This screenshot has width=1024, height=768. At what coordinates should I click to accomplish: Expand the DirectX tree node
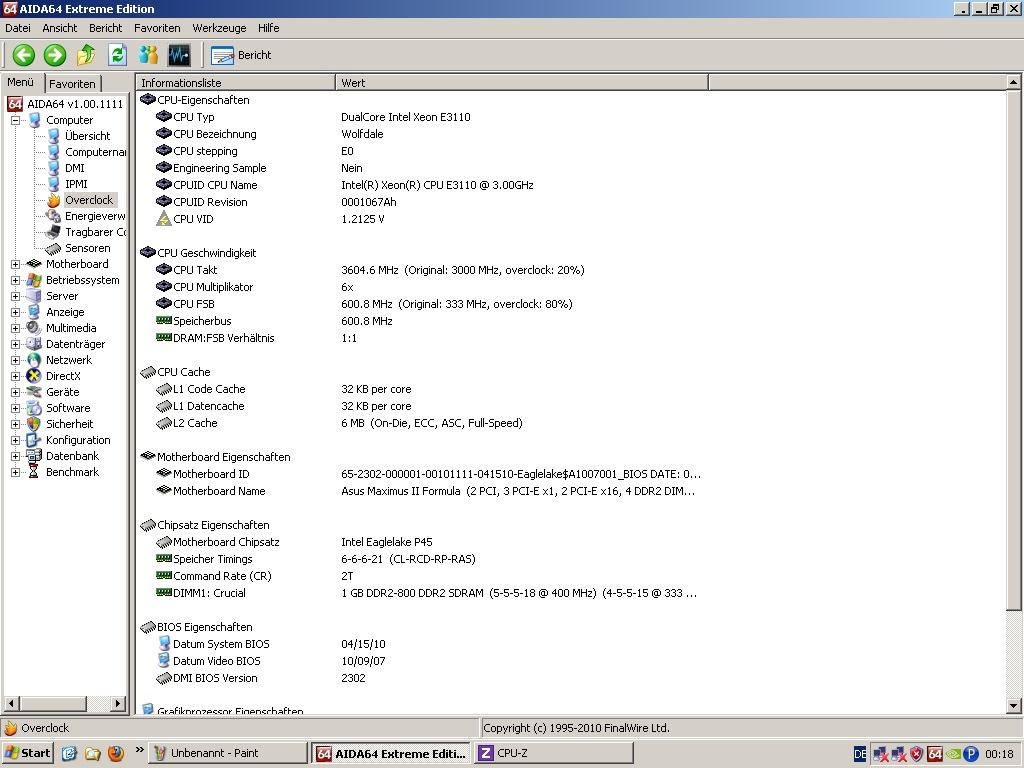click(x=15, y=376)
